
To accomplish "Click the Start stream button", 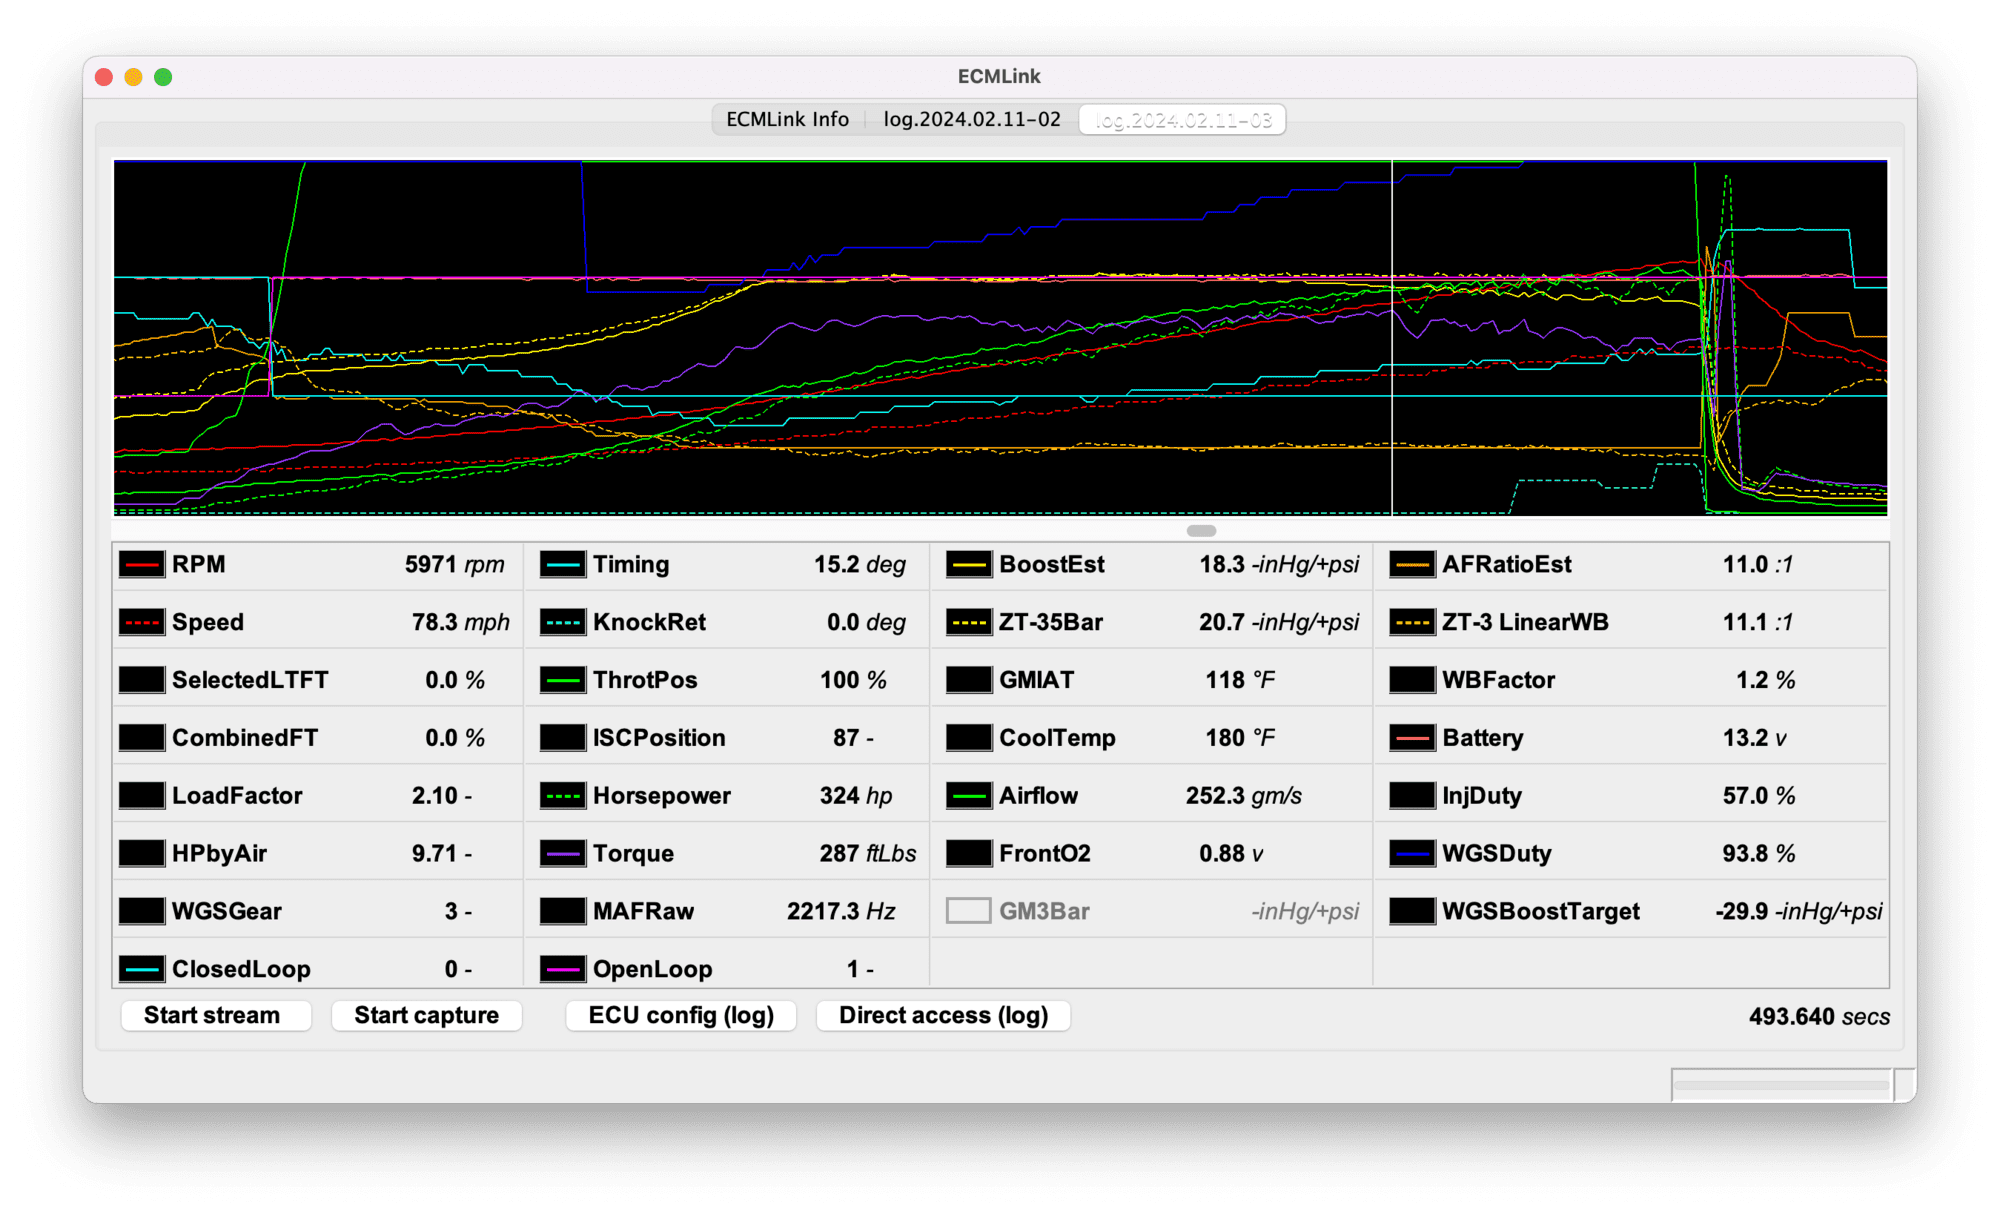I will [x=215, y=1016].
